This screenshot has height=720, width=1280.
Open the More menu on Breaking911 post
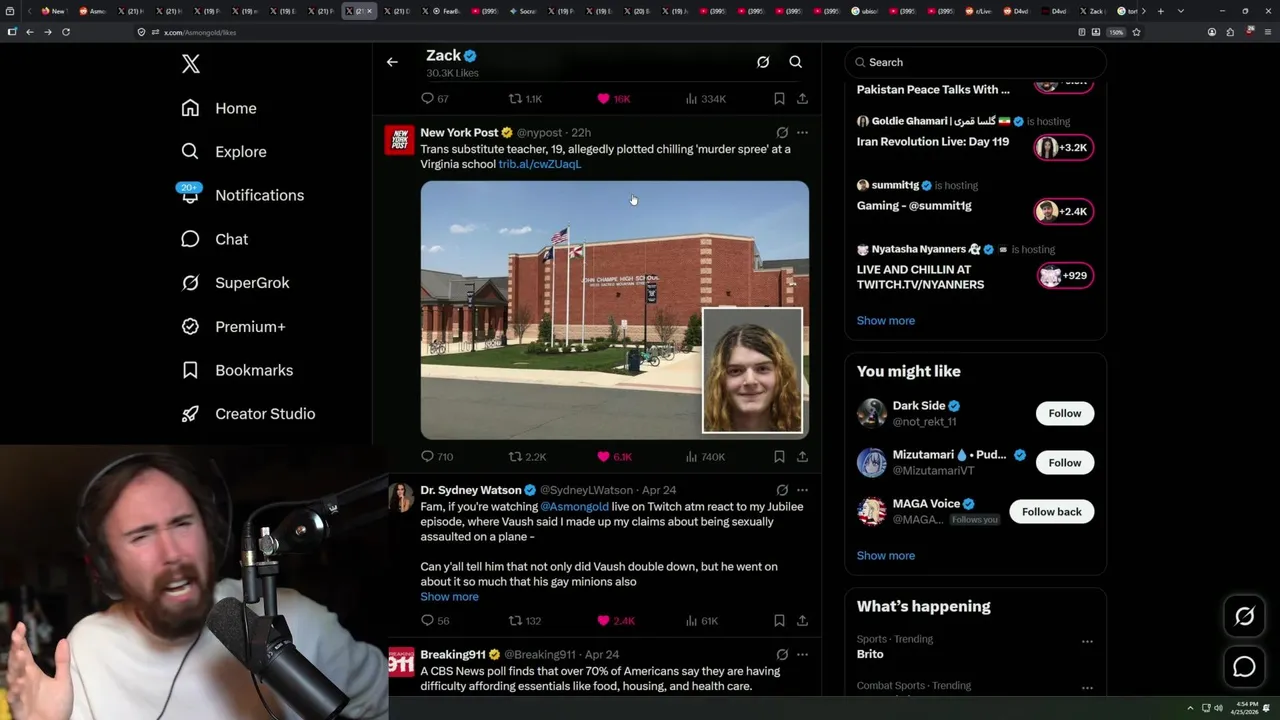click(x=802, y=654)
